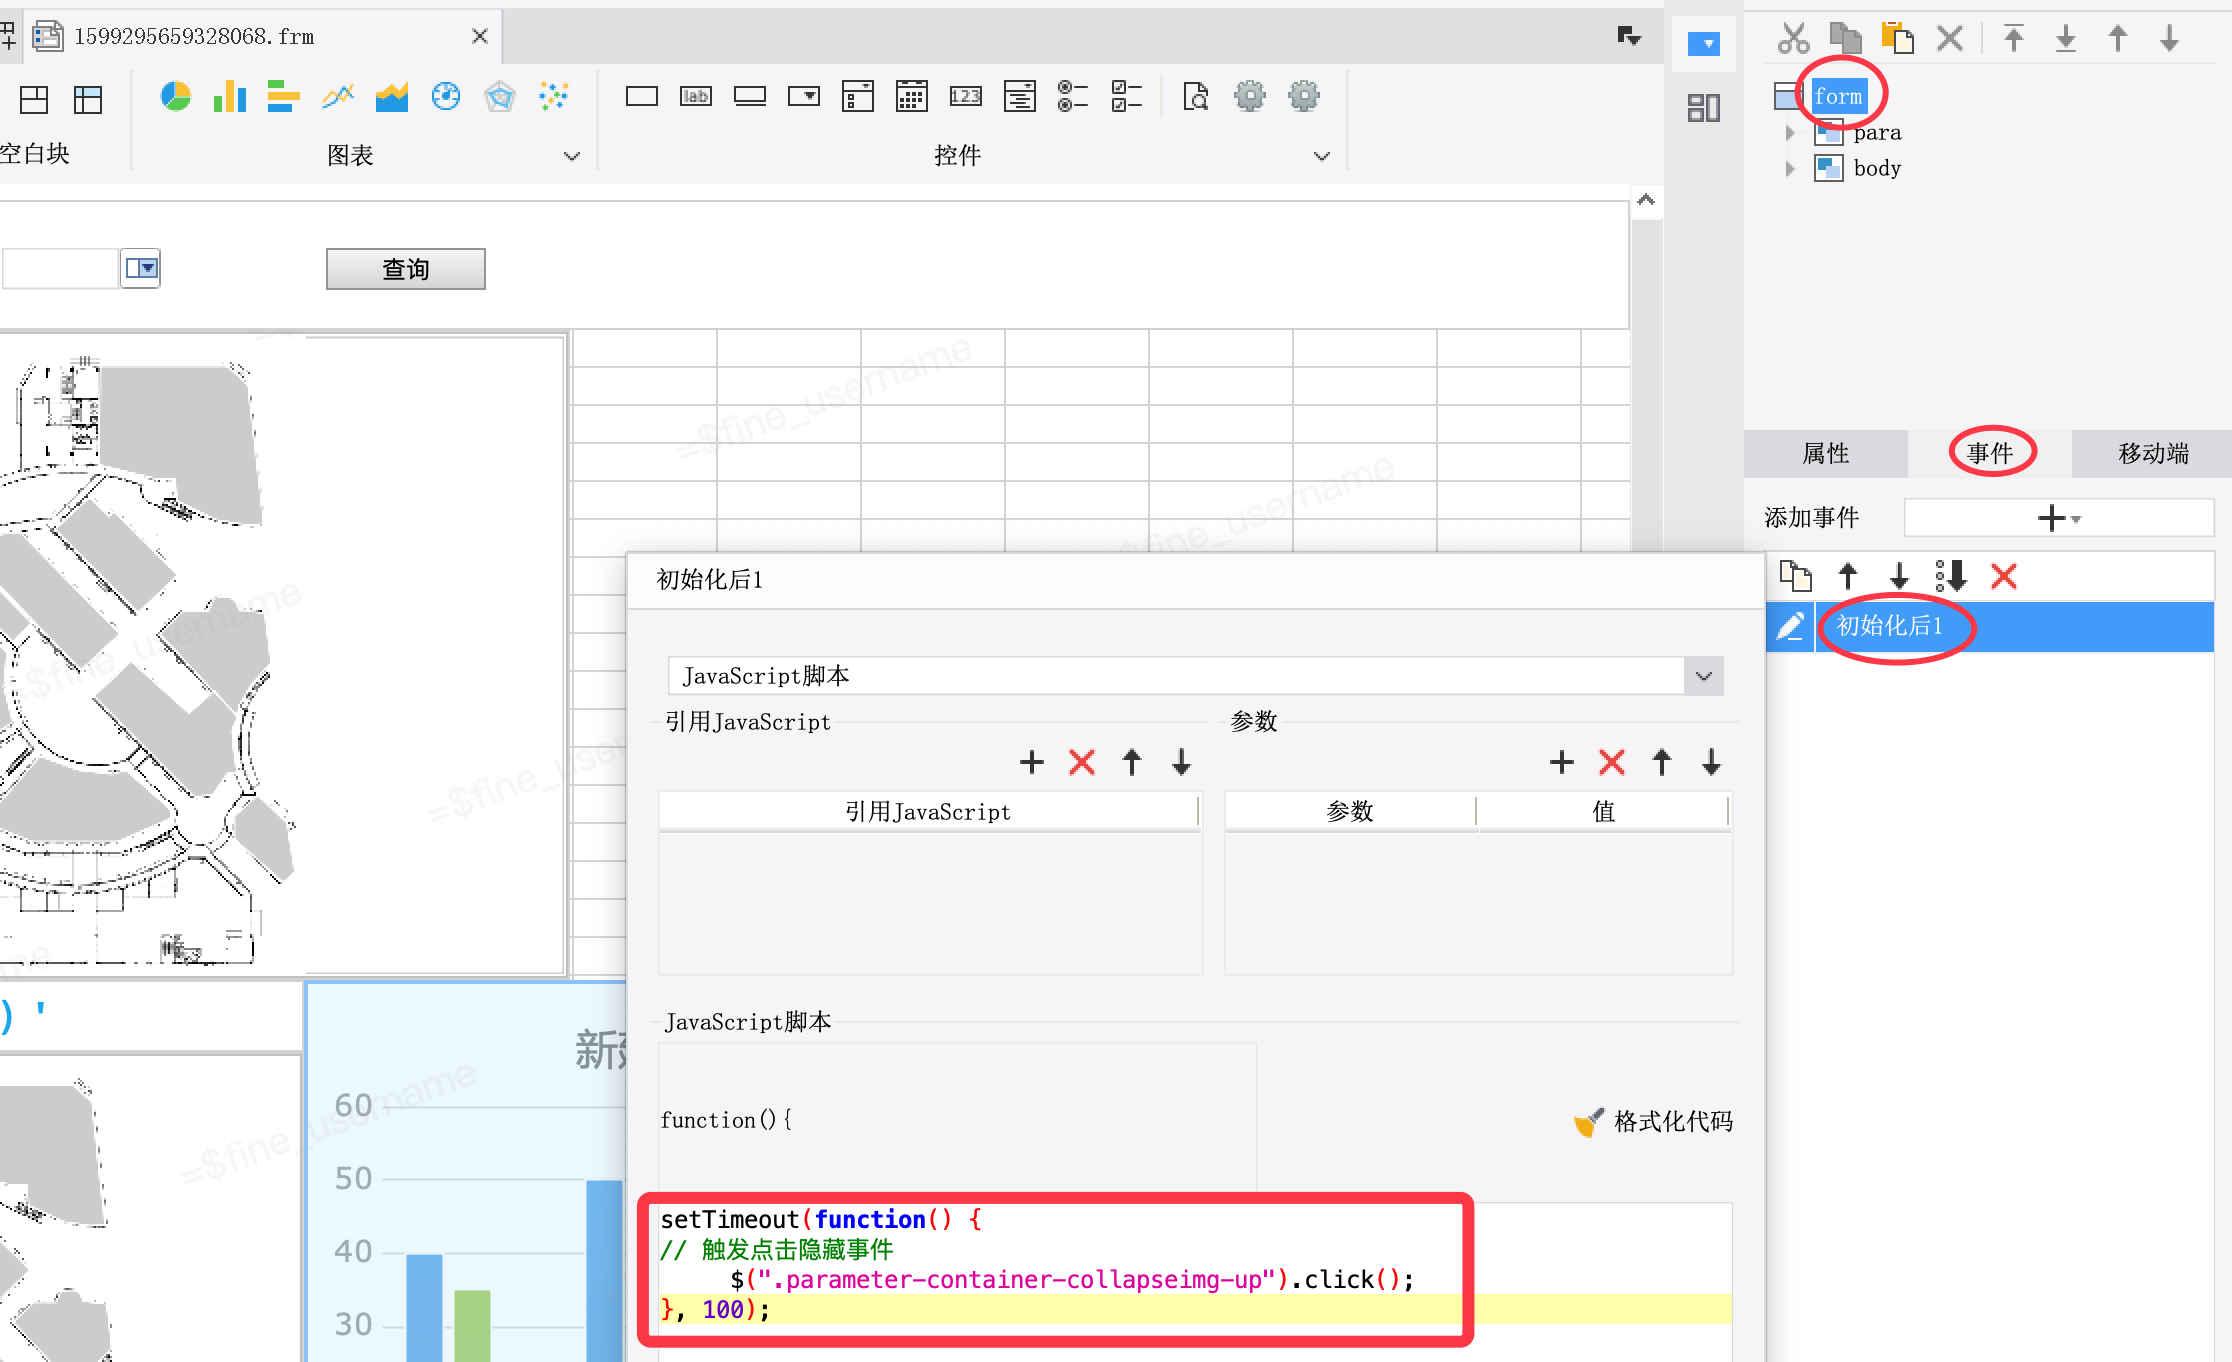Add a text area widget
Screen dimensions: 2232x1362
tap(1020, 97)
